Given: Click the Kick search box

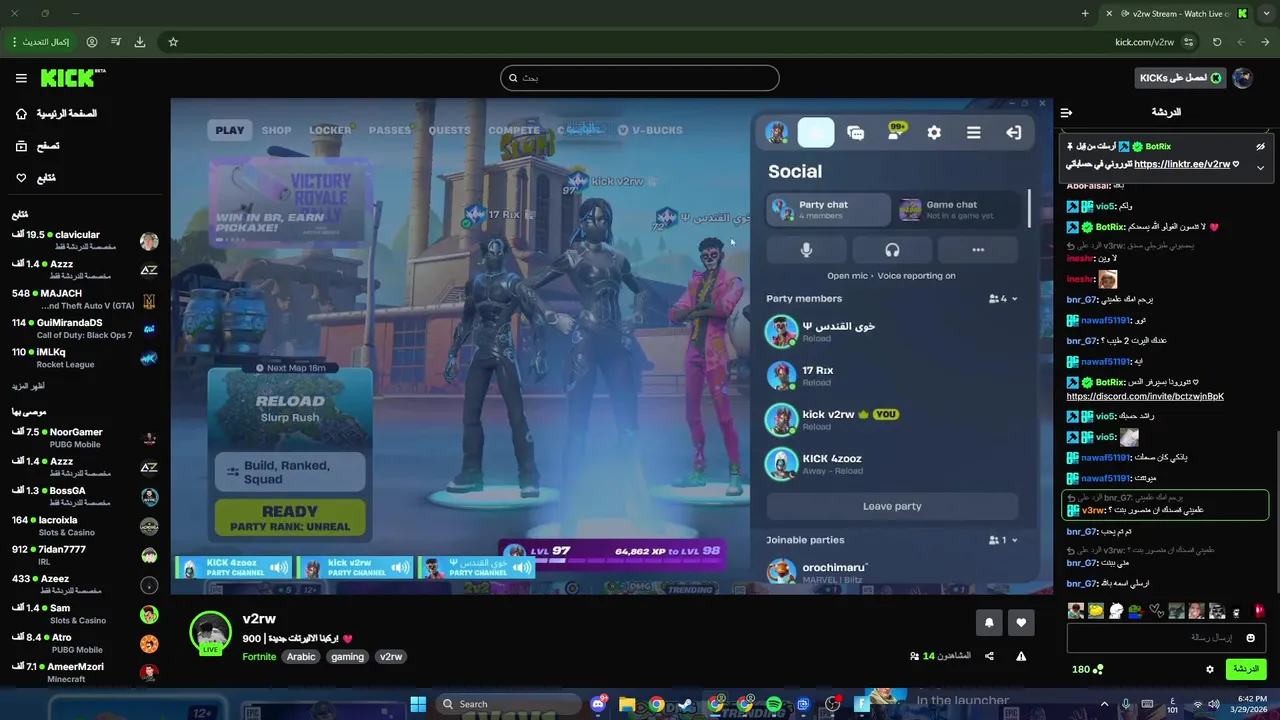Looking at the screenshot, I should pyautogui.click(x=640, y=78).
